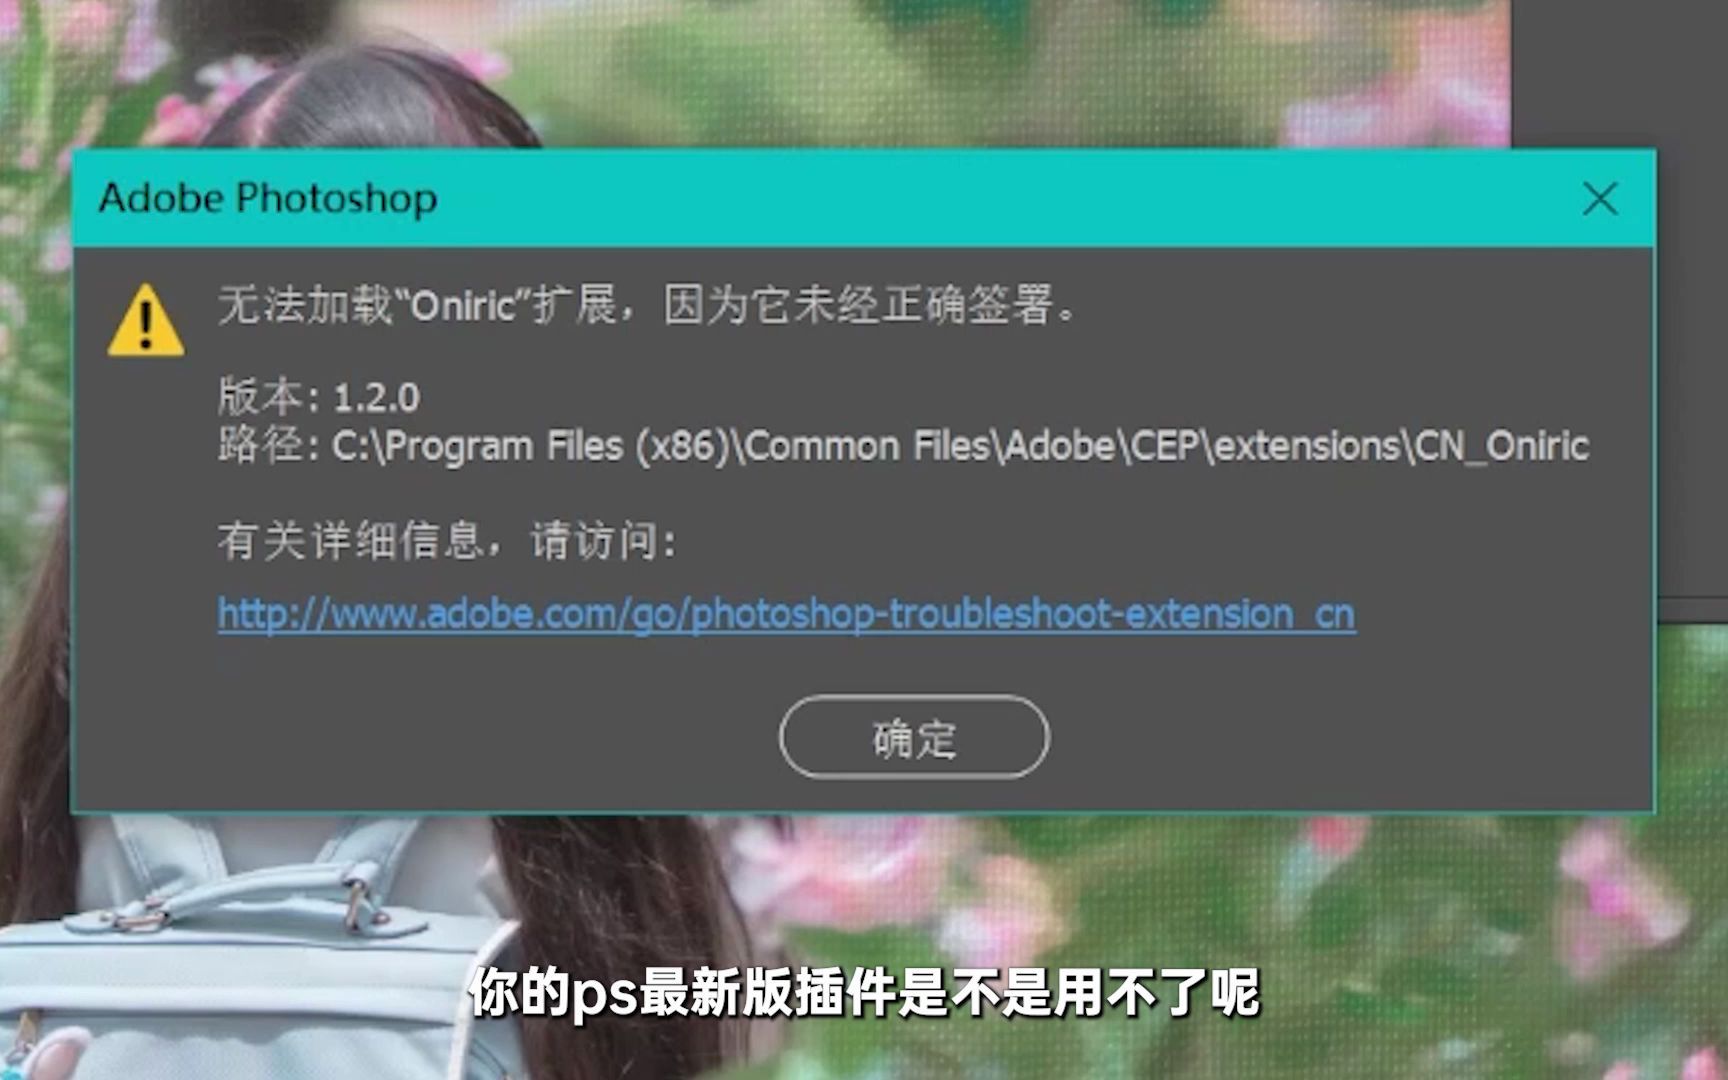Image resolution: width=1728 pixels, height=1080 pixels.
Task: Click the yellow warning triangle icon
Action: click(x=146, y=321)
